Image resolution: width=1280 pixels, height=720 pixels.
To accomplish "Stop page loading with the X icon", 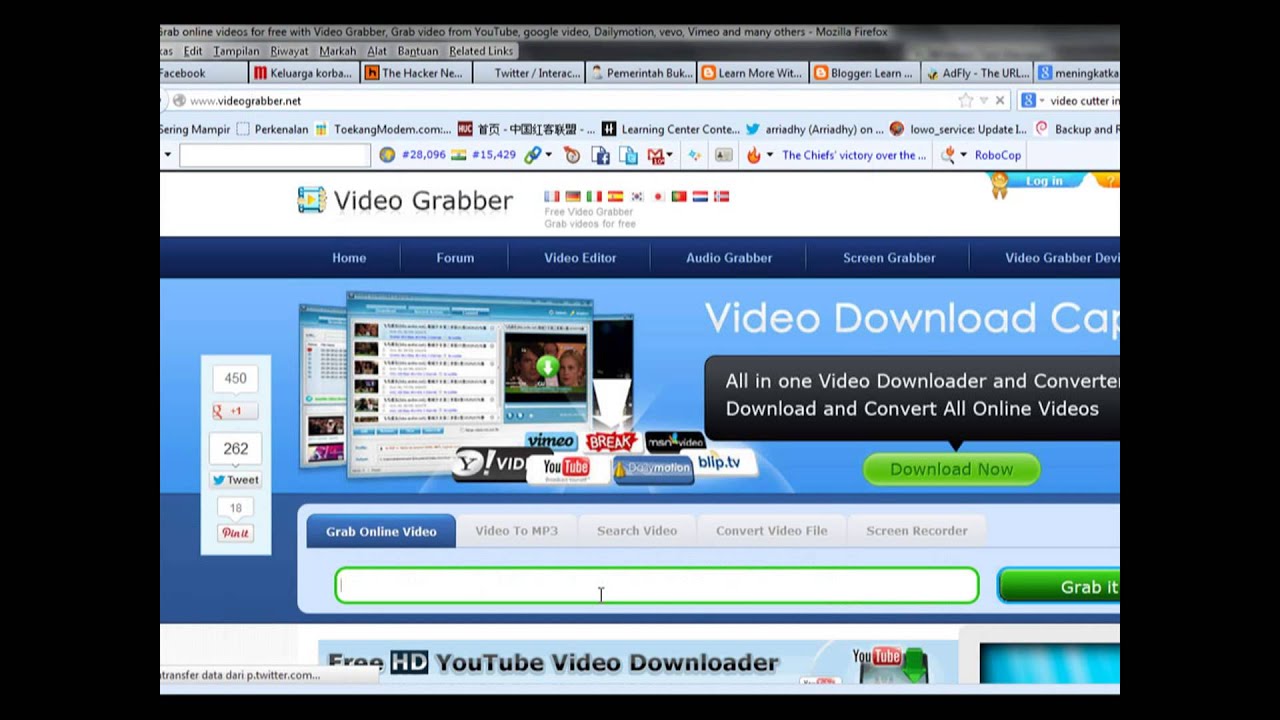I will [x=999, y=100].
